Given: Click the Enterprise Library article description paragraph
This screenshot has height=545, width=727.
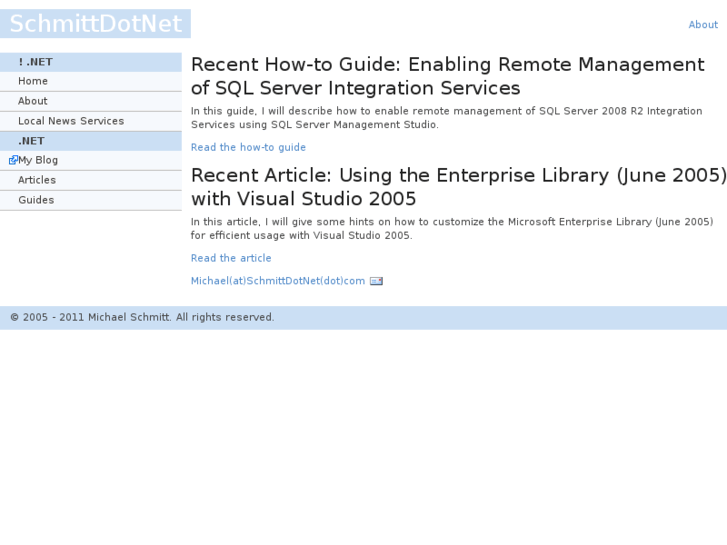Looking at the screenshot, I should [x=451, y=229].
